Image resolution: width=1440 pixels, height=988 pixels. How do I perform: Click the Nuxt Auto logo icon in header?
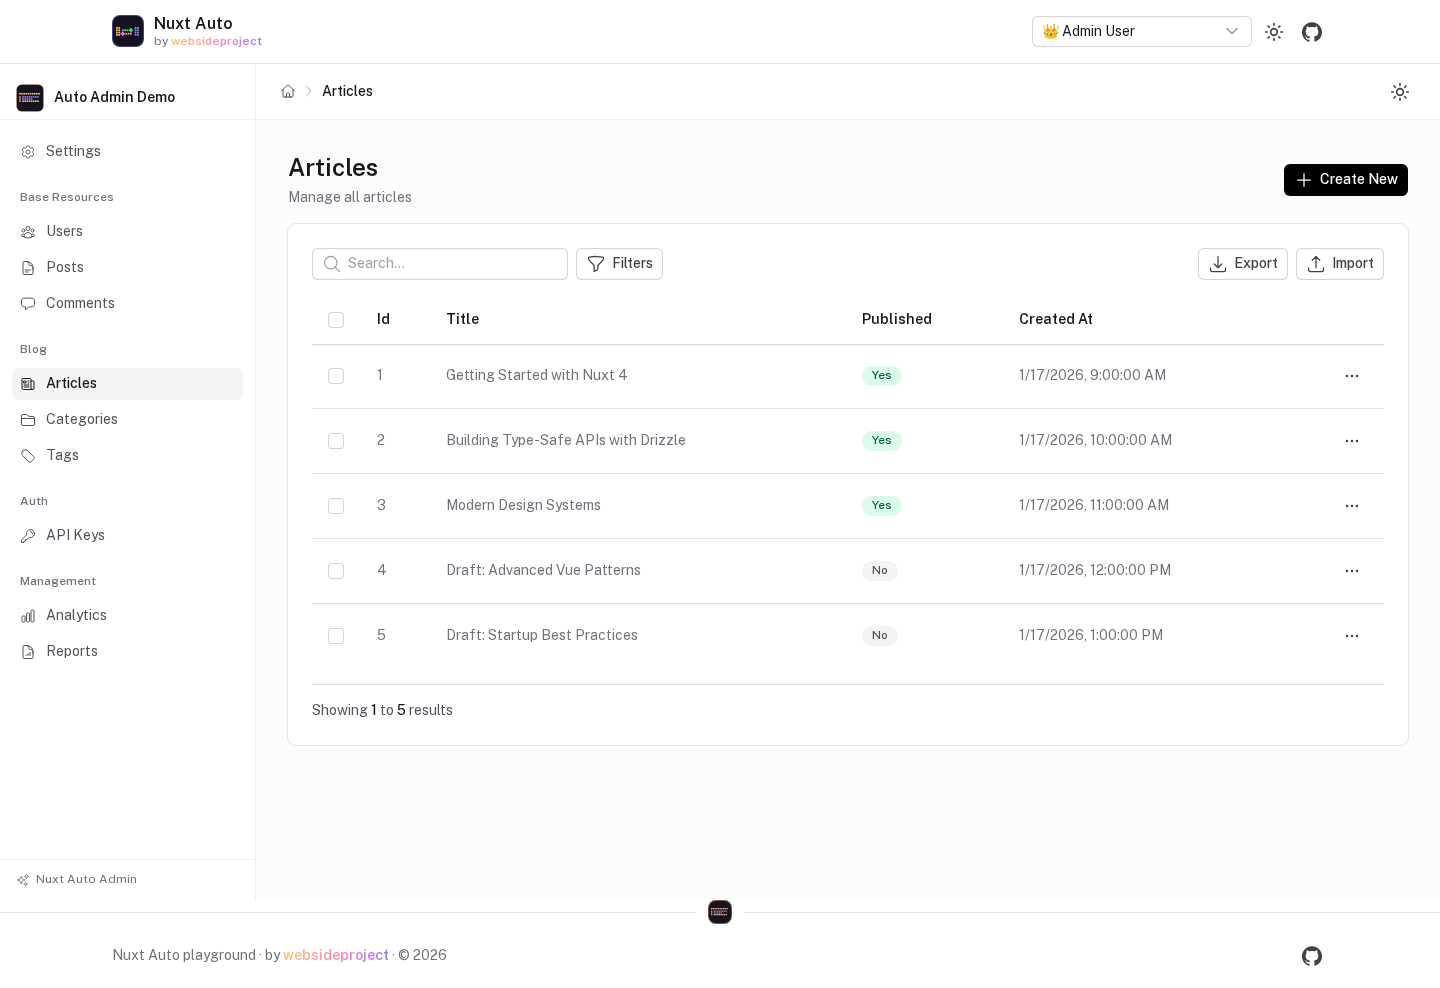coord(128,31)
